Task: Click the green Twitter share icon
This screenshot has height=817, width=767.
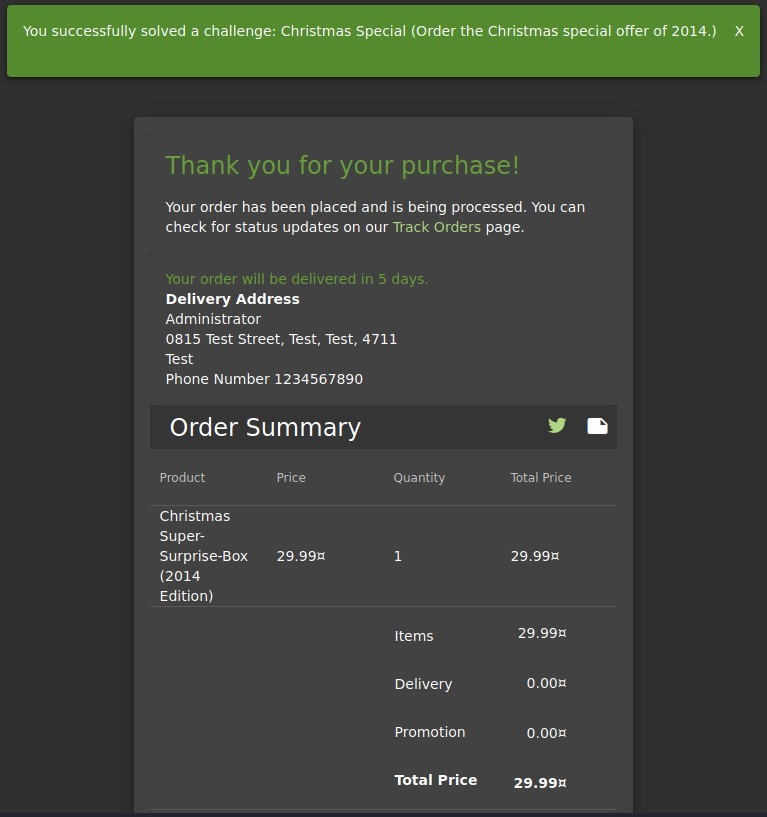Action: pyautogui.click(x=557, y=425)
